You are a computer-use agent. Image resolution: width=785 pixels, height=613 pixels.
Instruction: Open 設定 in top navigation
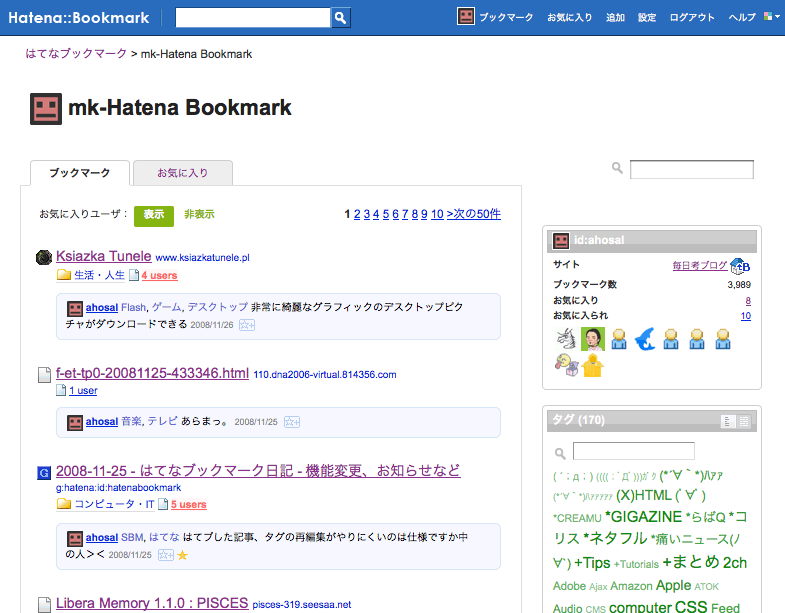[647, 17]
